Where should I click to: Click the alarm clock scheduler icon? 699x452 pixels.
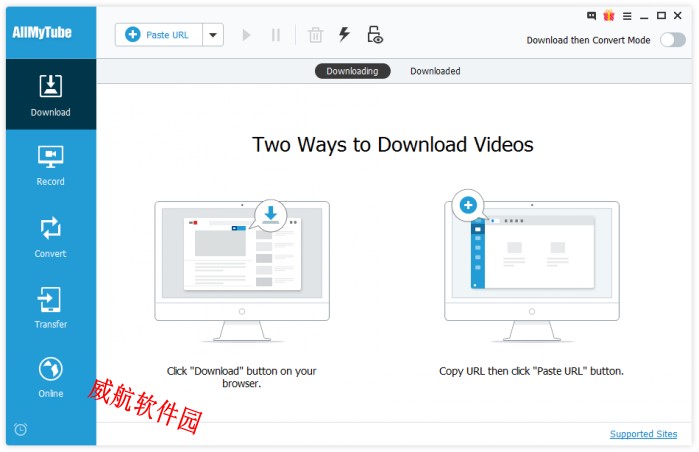pyautogui.click(x=21, y=429)
